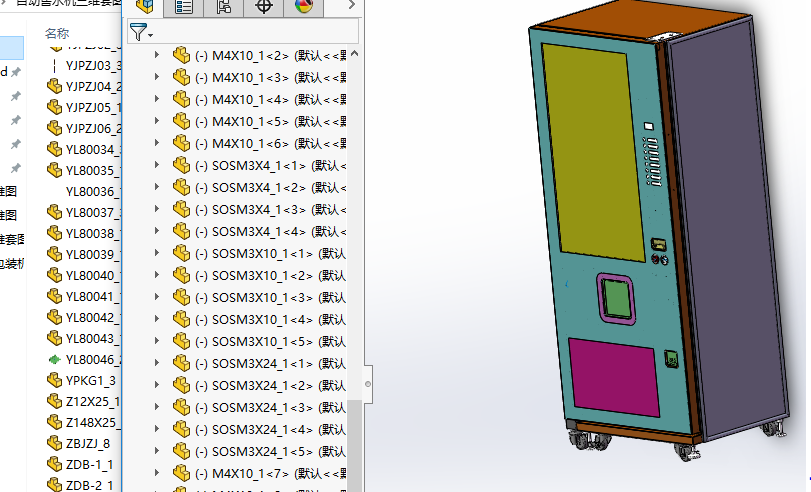This screenshot has height=492, width=811.
Task: Open the DisplayManager color sphere tab
Action: 304,7
